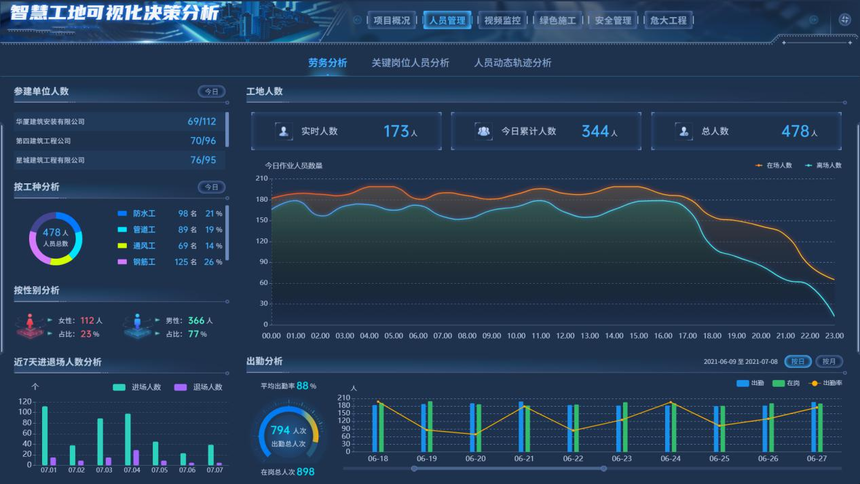Click the blue male figure icon
This screenshot has width=860, height=484.
point(137,326)
